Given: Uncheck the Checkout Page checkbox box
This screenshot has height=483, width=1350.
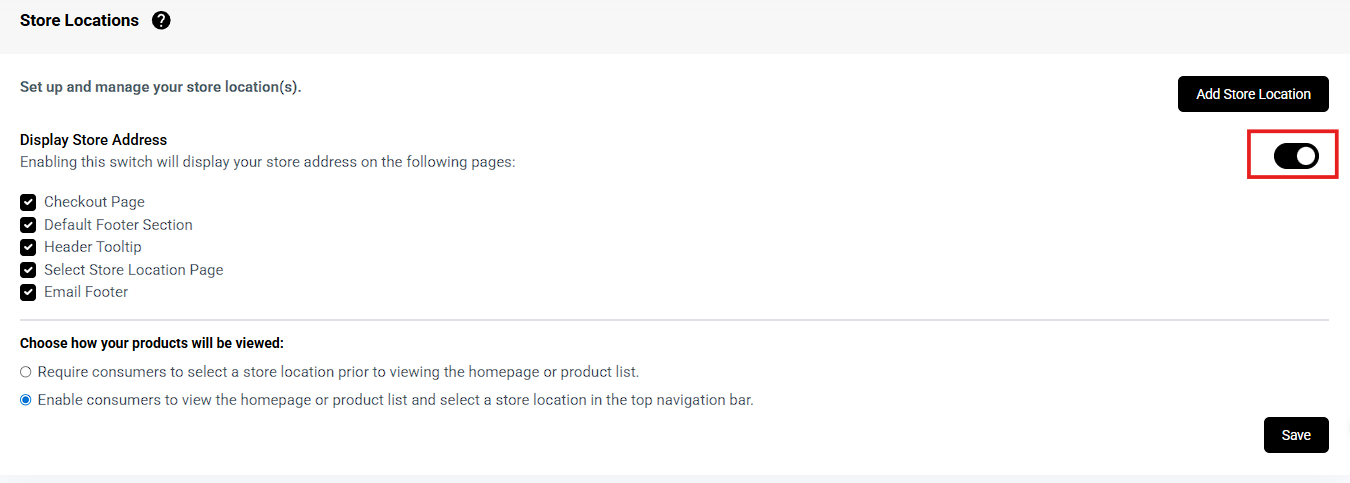Looking at the screenshot, I should pos(28,202).
